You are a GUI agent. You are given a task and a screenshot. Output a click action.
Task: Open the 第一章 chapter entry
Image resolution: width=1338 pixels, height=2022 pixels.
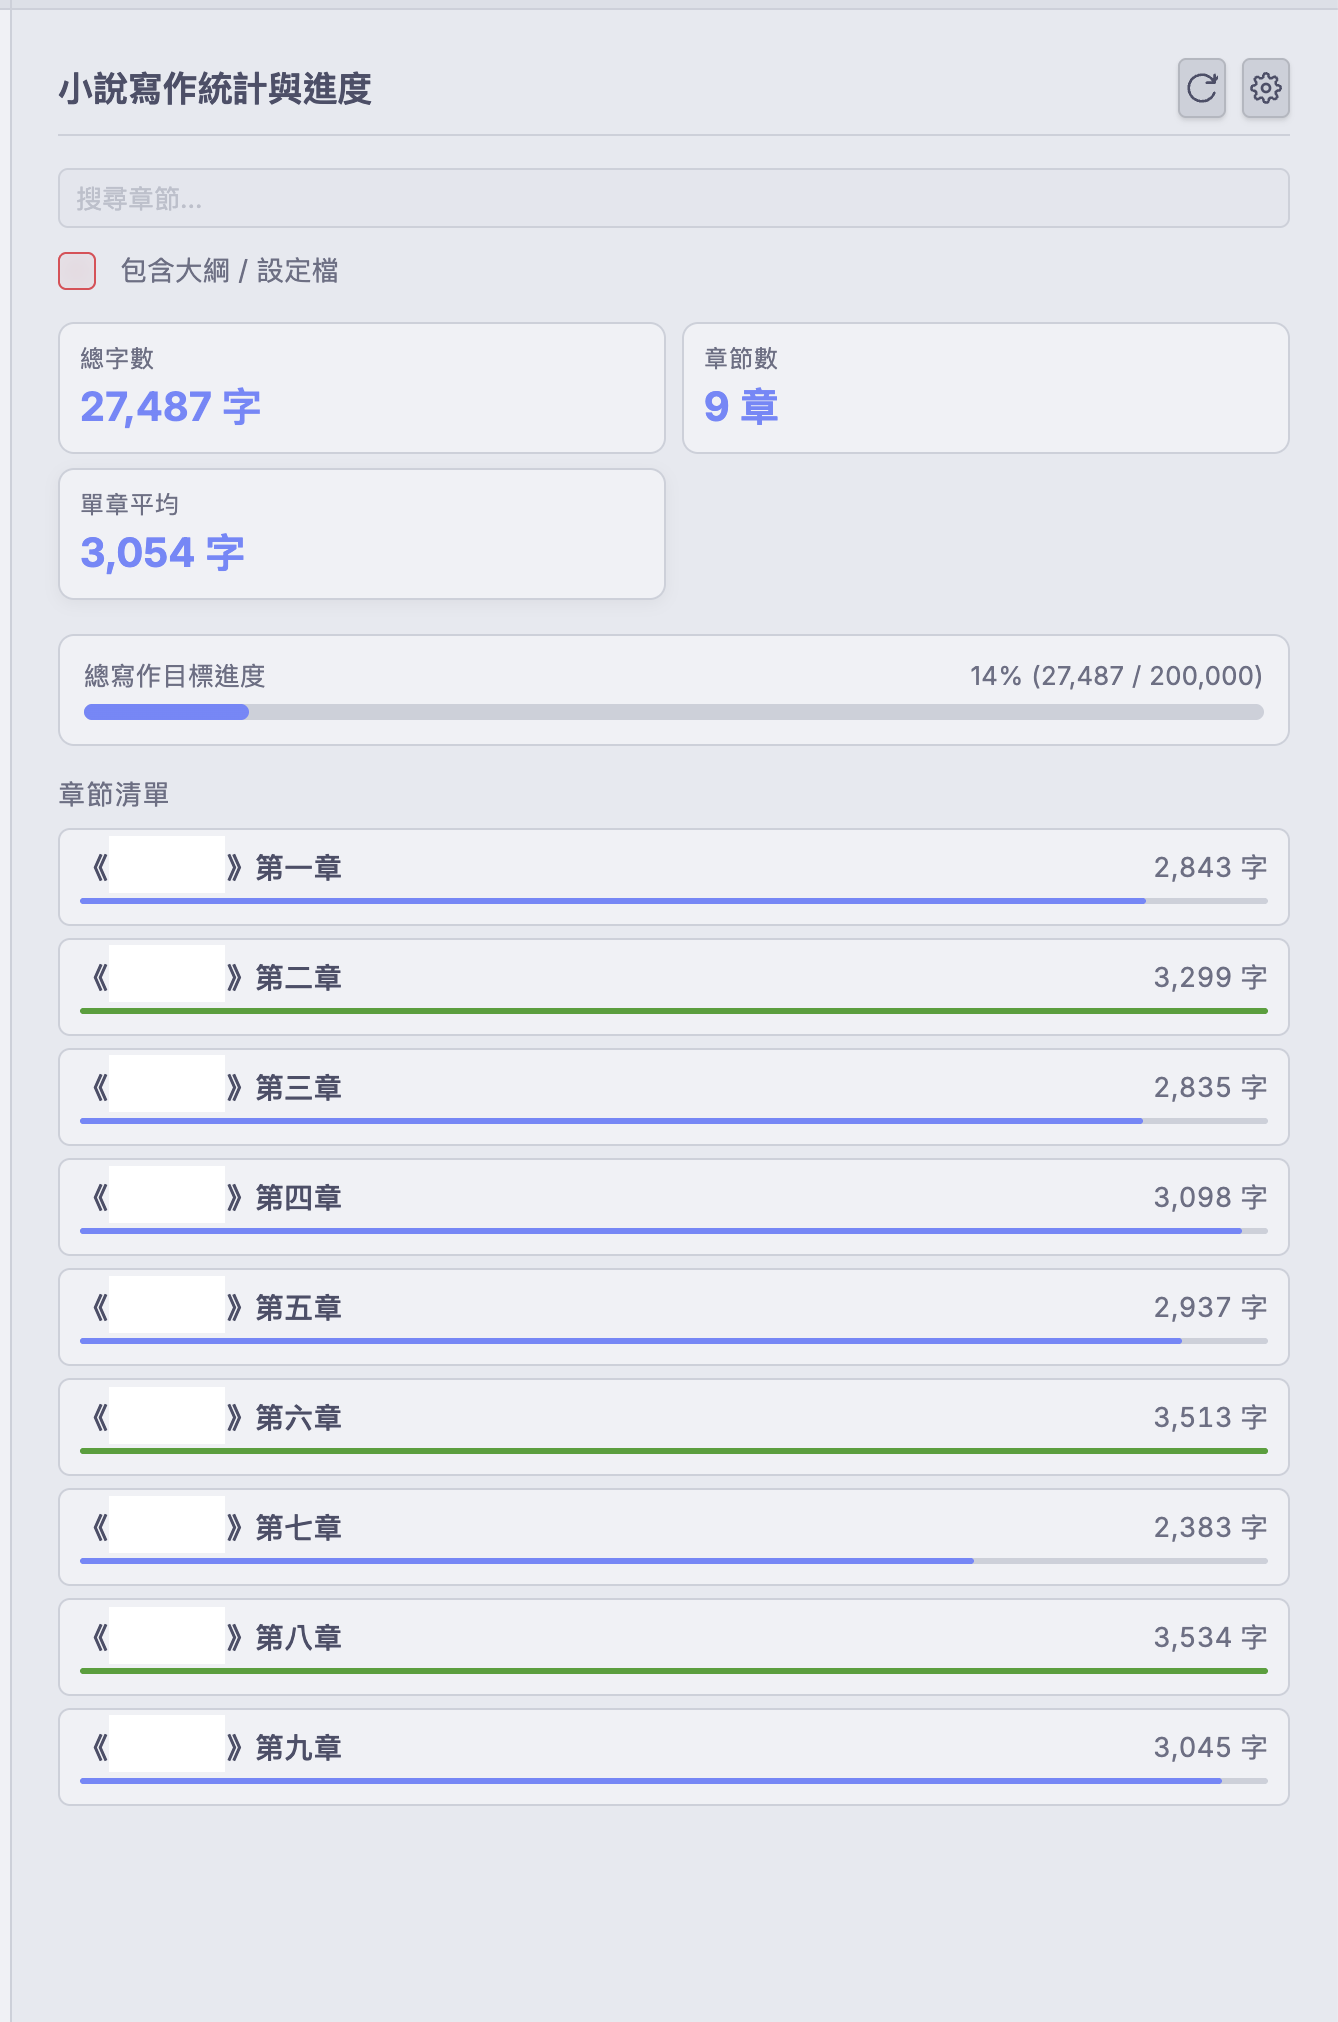(x=673, y=877)
